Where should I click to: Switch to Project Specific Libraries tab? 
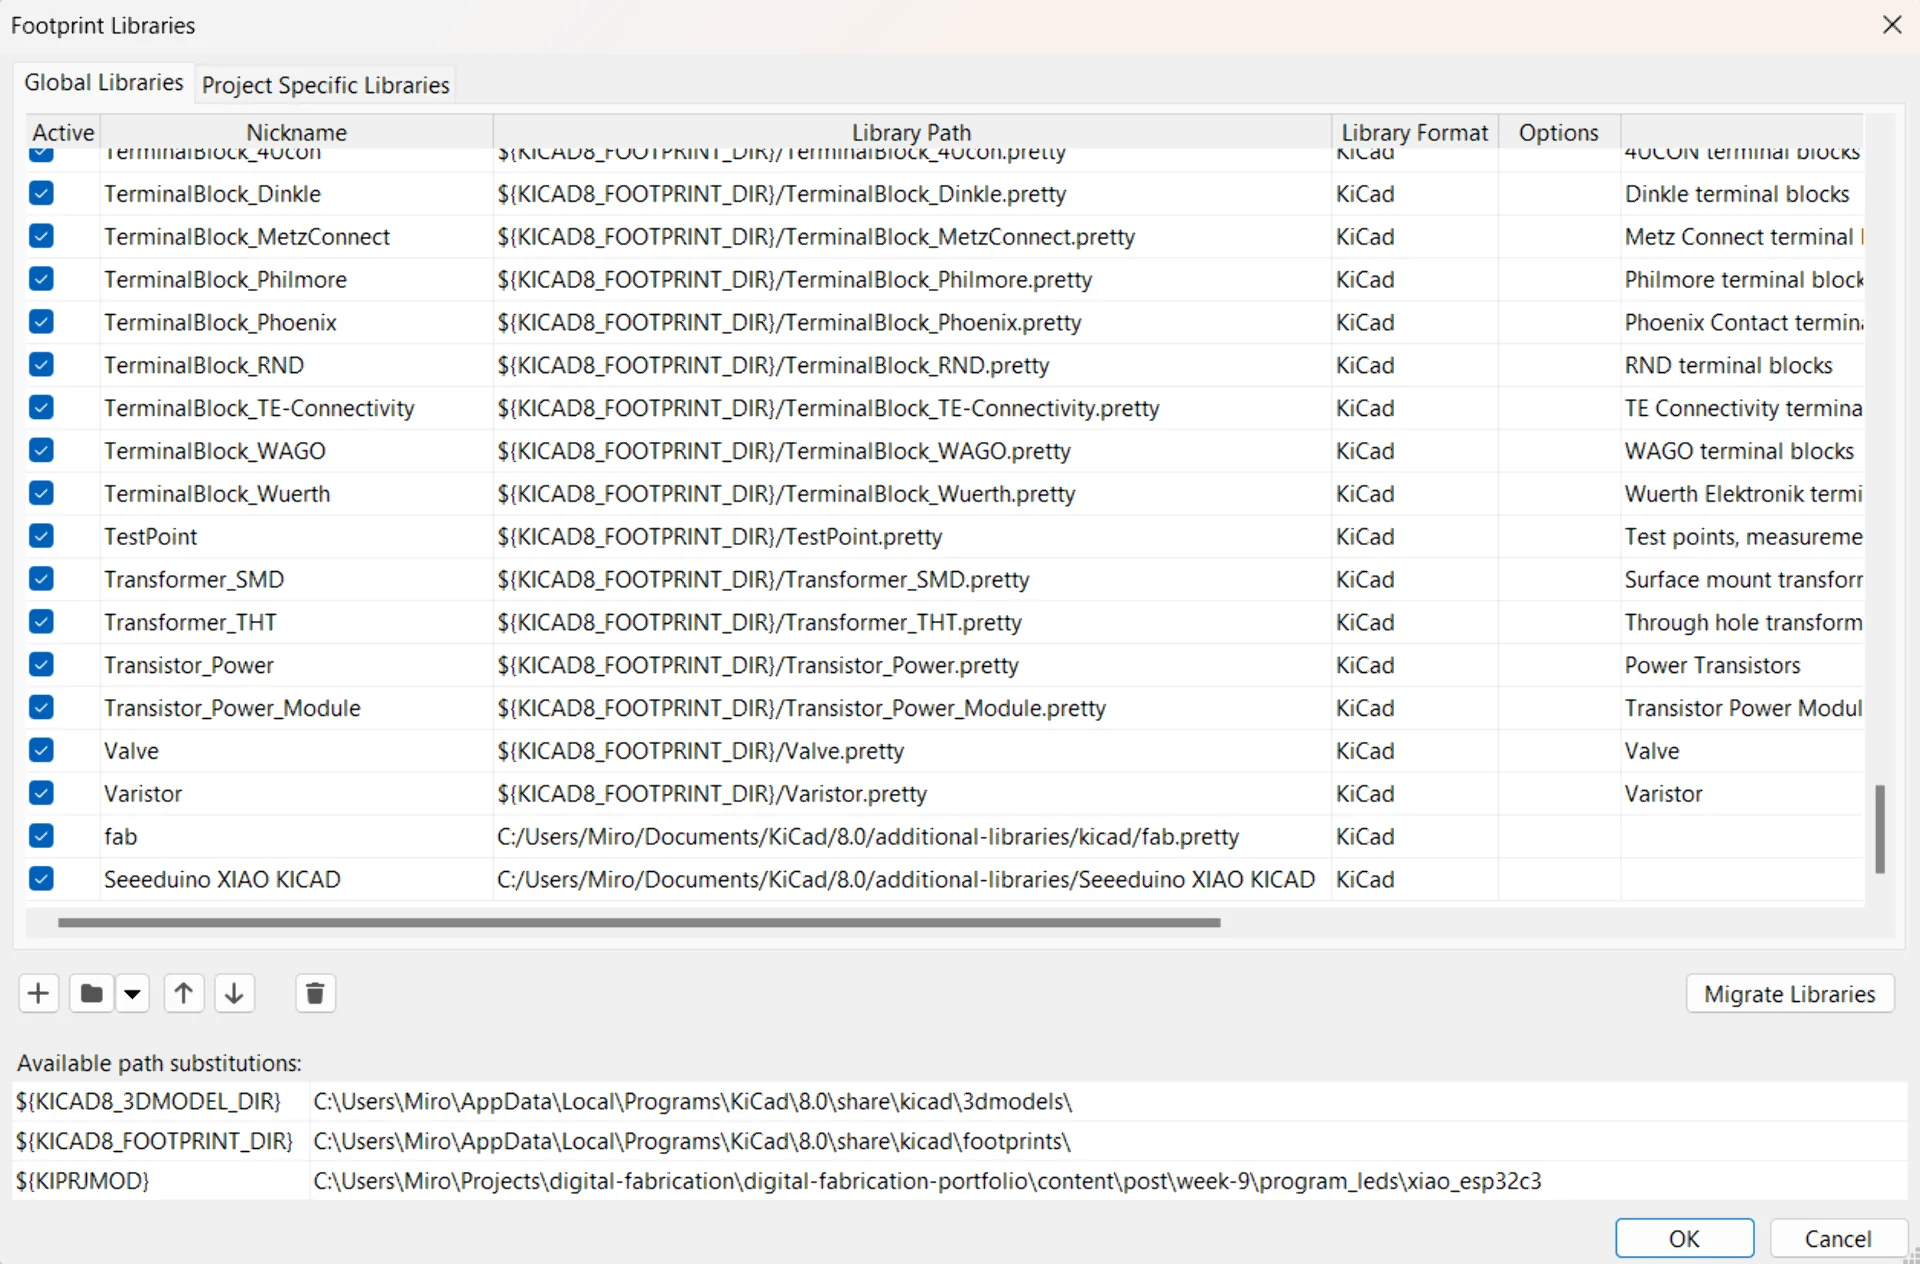click(325, 85)
